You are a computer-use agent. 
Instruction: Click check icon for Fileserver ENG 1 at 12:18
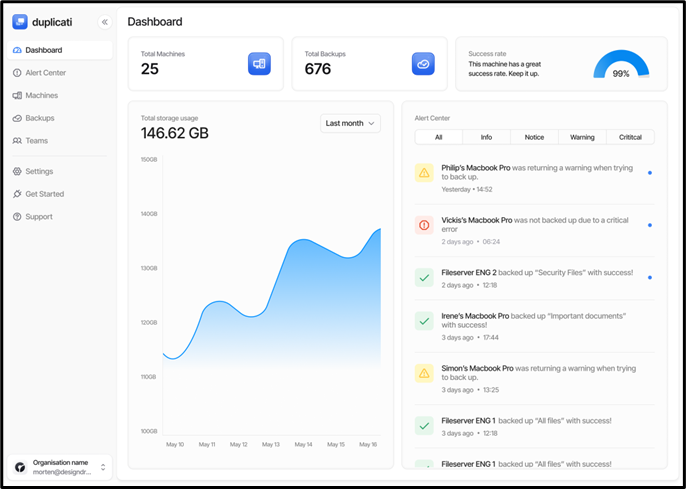[424, 426]
